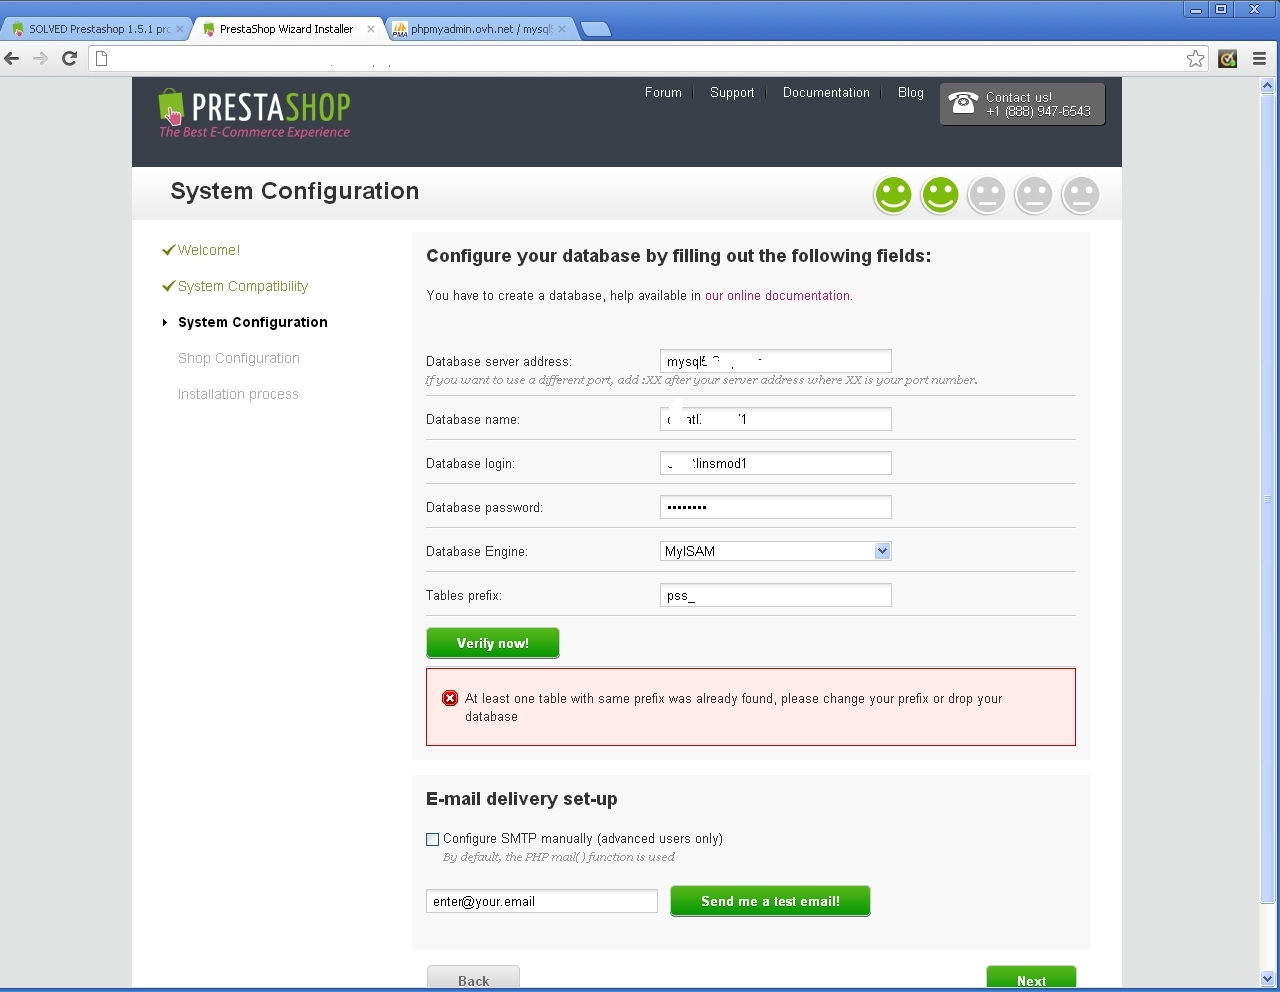
Task: Click the Database Engine label
Action: 477,552
